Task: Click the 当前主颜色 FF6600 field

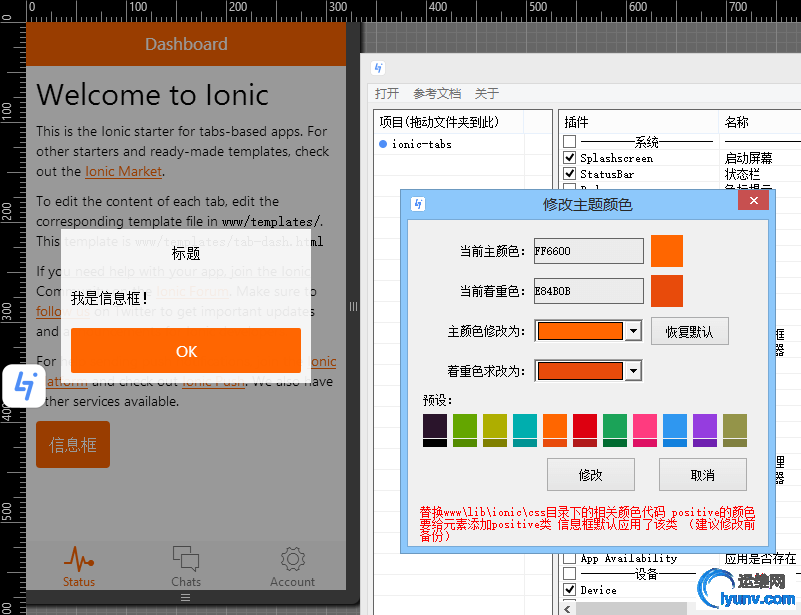Action: point(588,251)
